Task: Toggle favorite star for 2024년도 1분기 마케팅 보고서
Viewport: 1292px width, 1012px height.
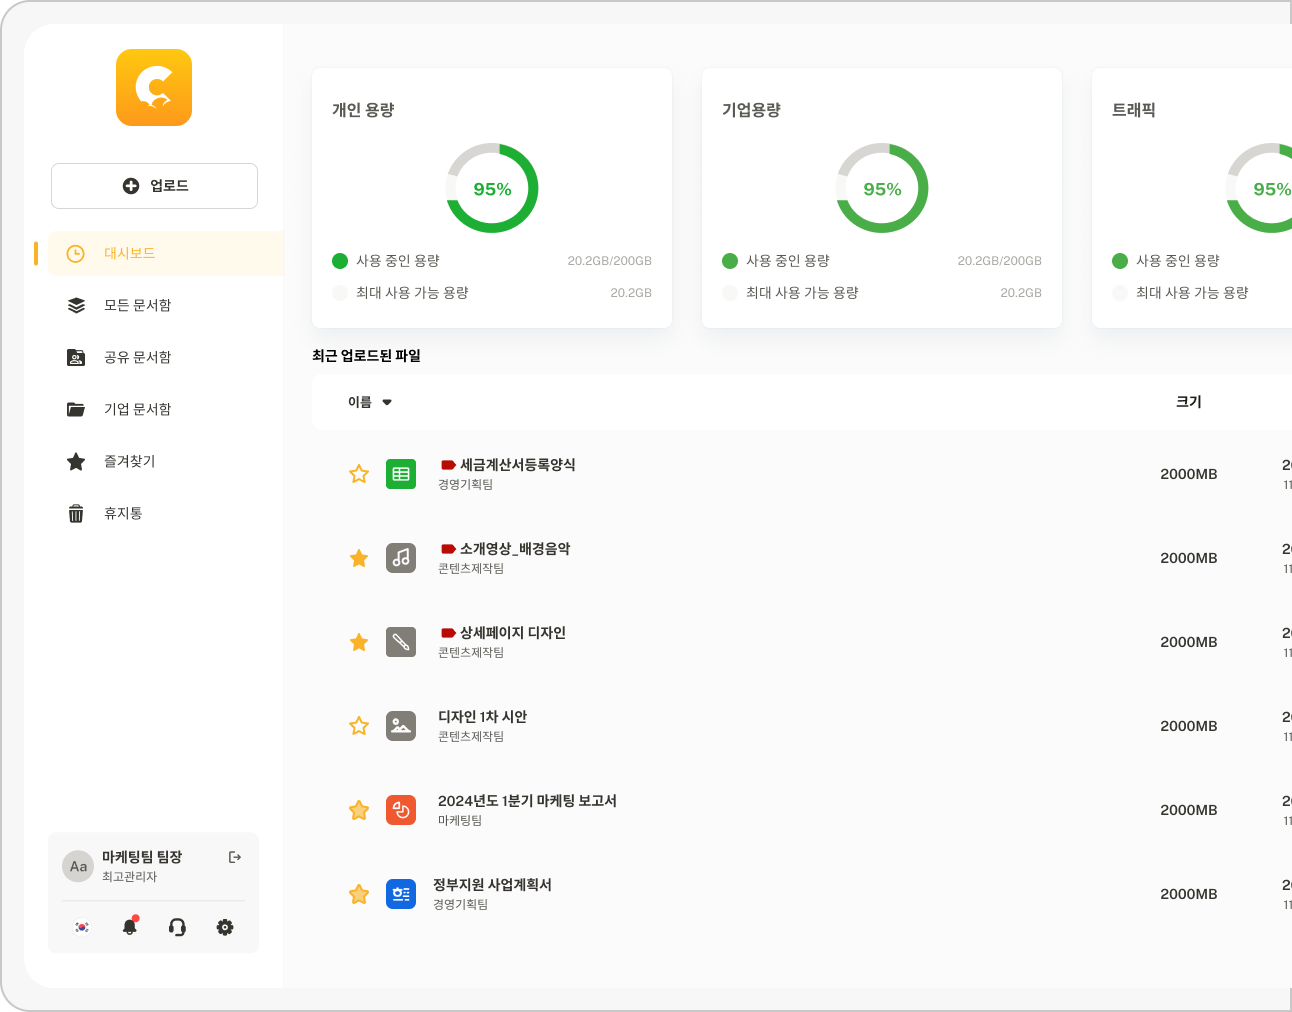Action: 359,810
